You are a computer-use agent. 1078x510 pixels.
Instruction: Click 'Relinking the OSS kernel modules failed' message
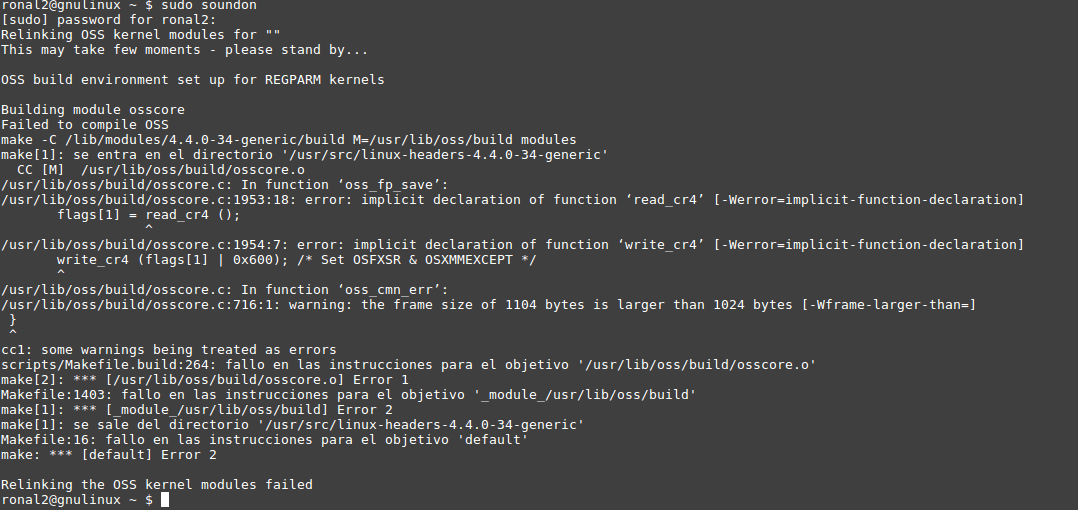(156, 485)
